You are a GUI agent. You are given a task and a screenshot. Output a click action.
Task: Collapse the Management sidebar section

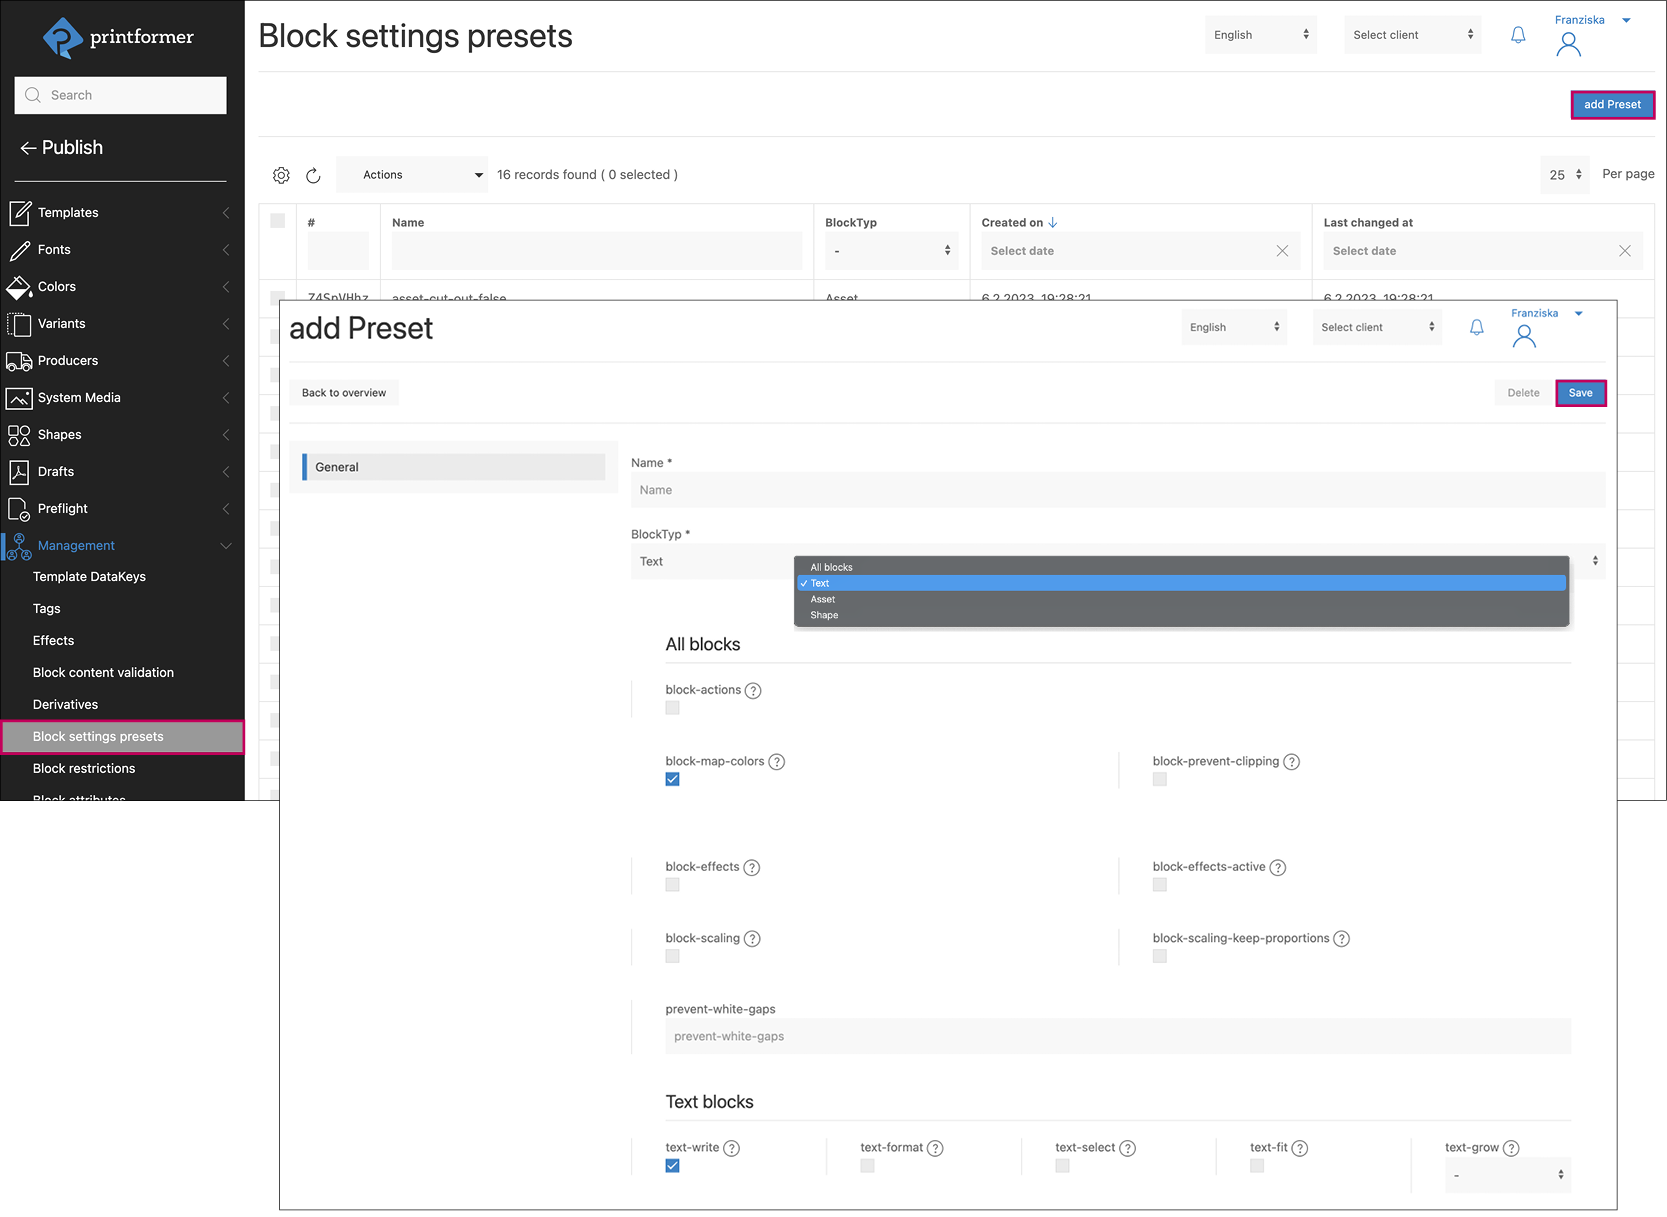(x=225, y=546)
